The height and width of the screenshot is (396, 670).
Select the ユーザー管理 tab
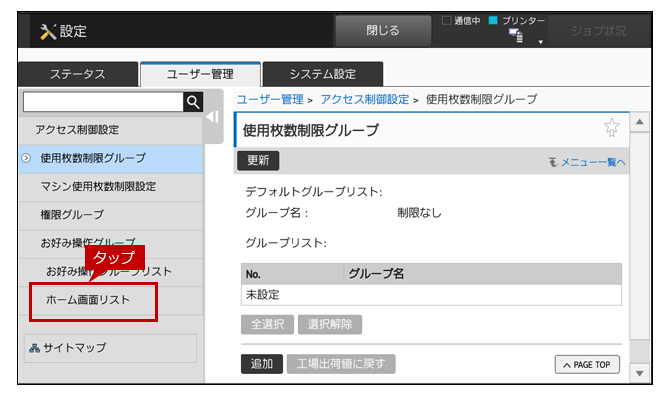[200, 74]
